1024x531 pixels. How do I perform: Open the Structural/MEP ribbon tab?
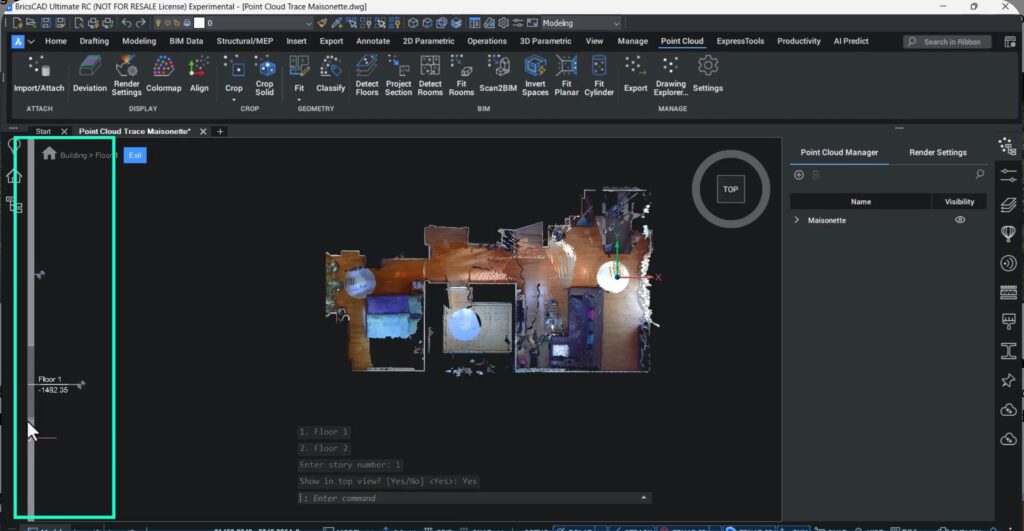coord(245,41)
